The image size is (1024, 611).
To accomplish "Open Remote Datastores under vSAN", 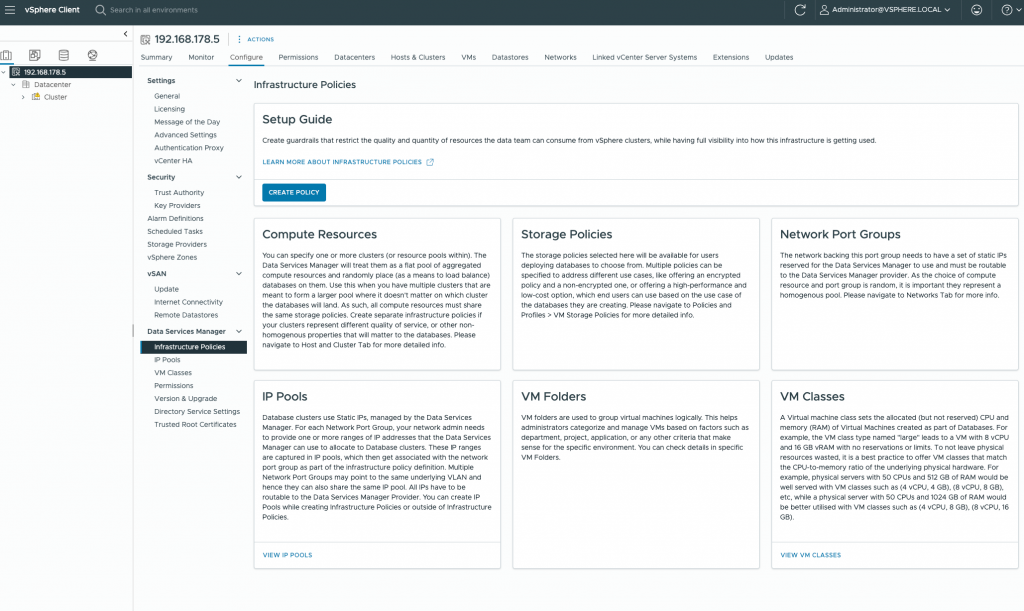I will tap(186, 315).
